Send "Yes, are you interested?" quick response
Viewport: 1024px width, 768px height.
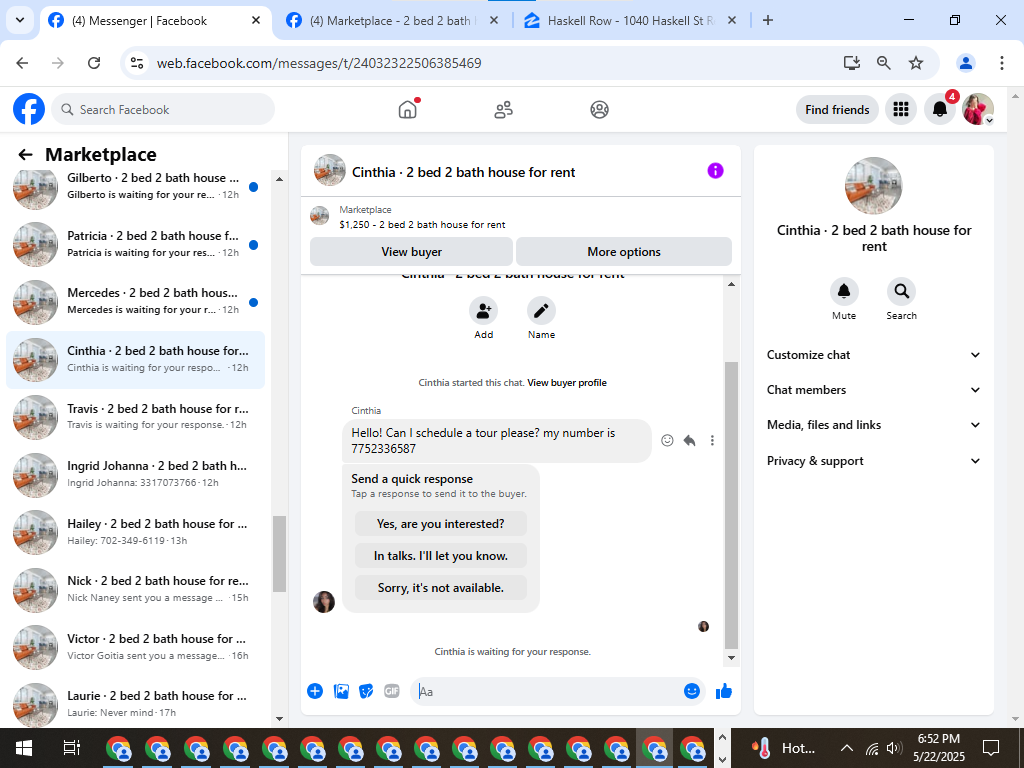(441, 524)
